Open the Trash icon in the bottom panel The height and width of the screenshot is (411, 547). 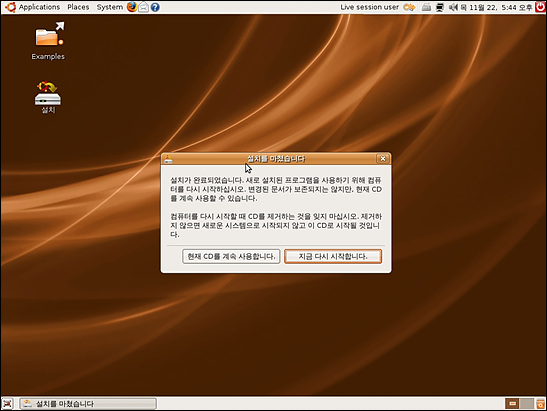[x=540, y=404]
